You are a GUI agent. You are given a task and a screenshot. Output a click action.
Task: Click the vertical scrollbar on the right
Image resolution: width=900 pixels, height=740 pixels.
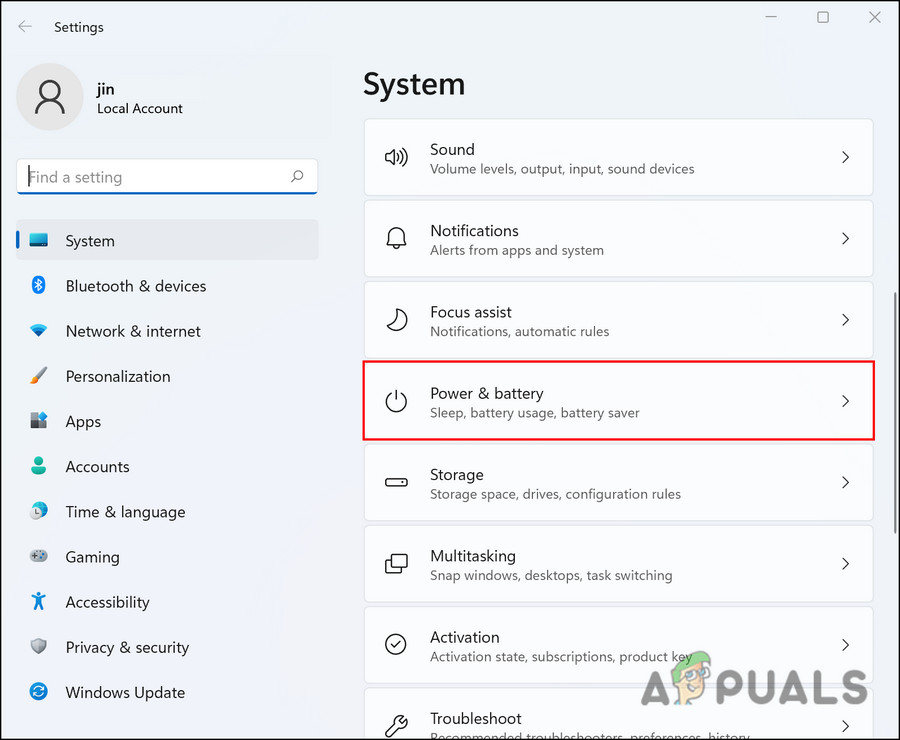[x=895, y=410]
